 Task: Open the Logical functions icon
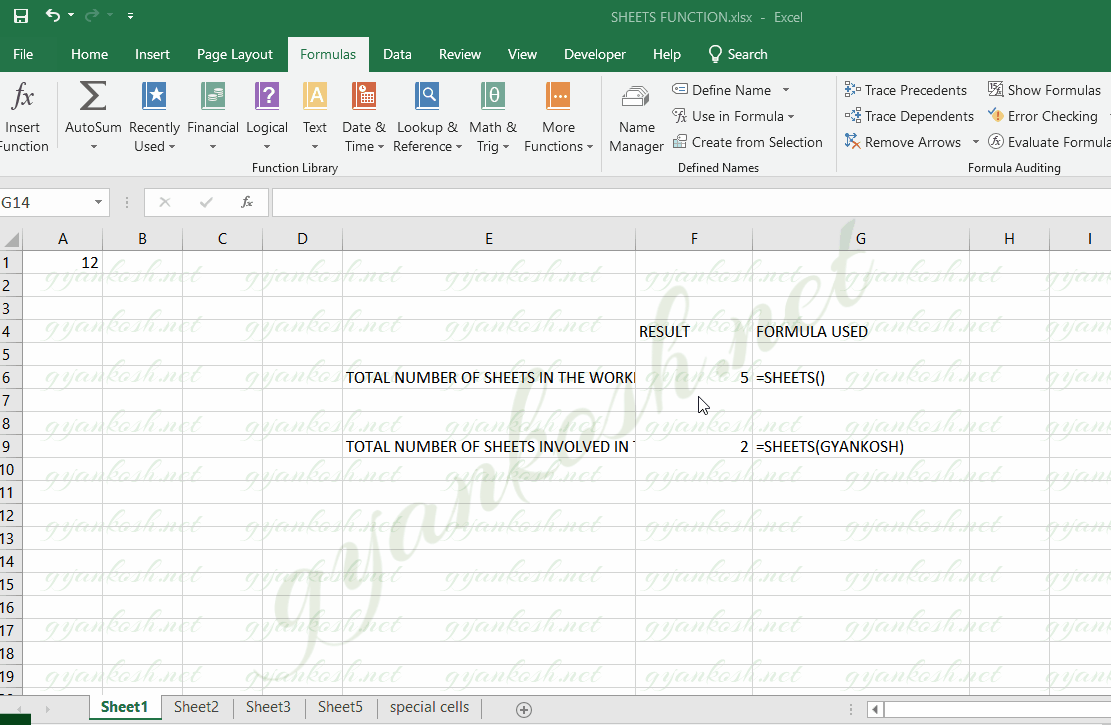tap(267, 96)
